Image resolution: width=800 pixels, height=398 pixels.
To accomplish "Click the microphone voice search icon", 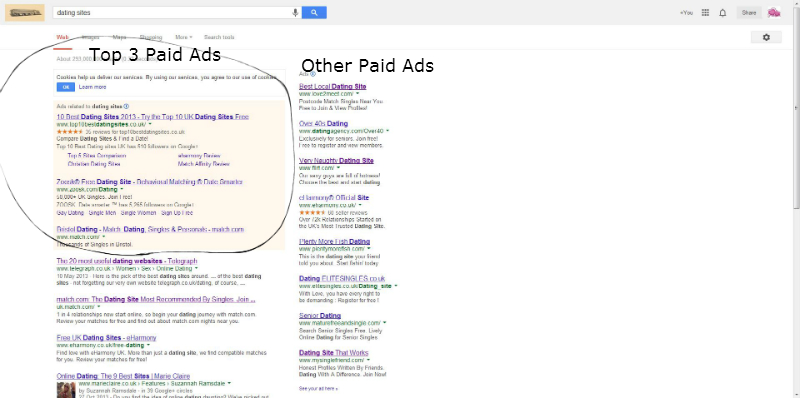I will point(295,13).
